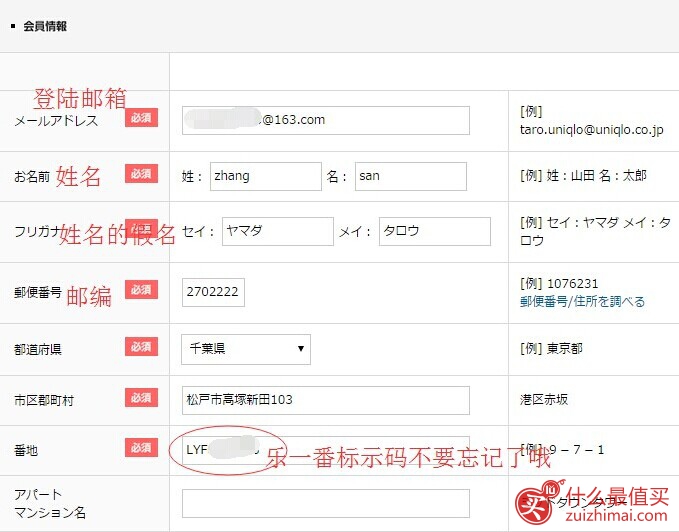
Task: Click the 必須 badge in the 郵便番号 row
Action: (x=141, y=290)
